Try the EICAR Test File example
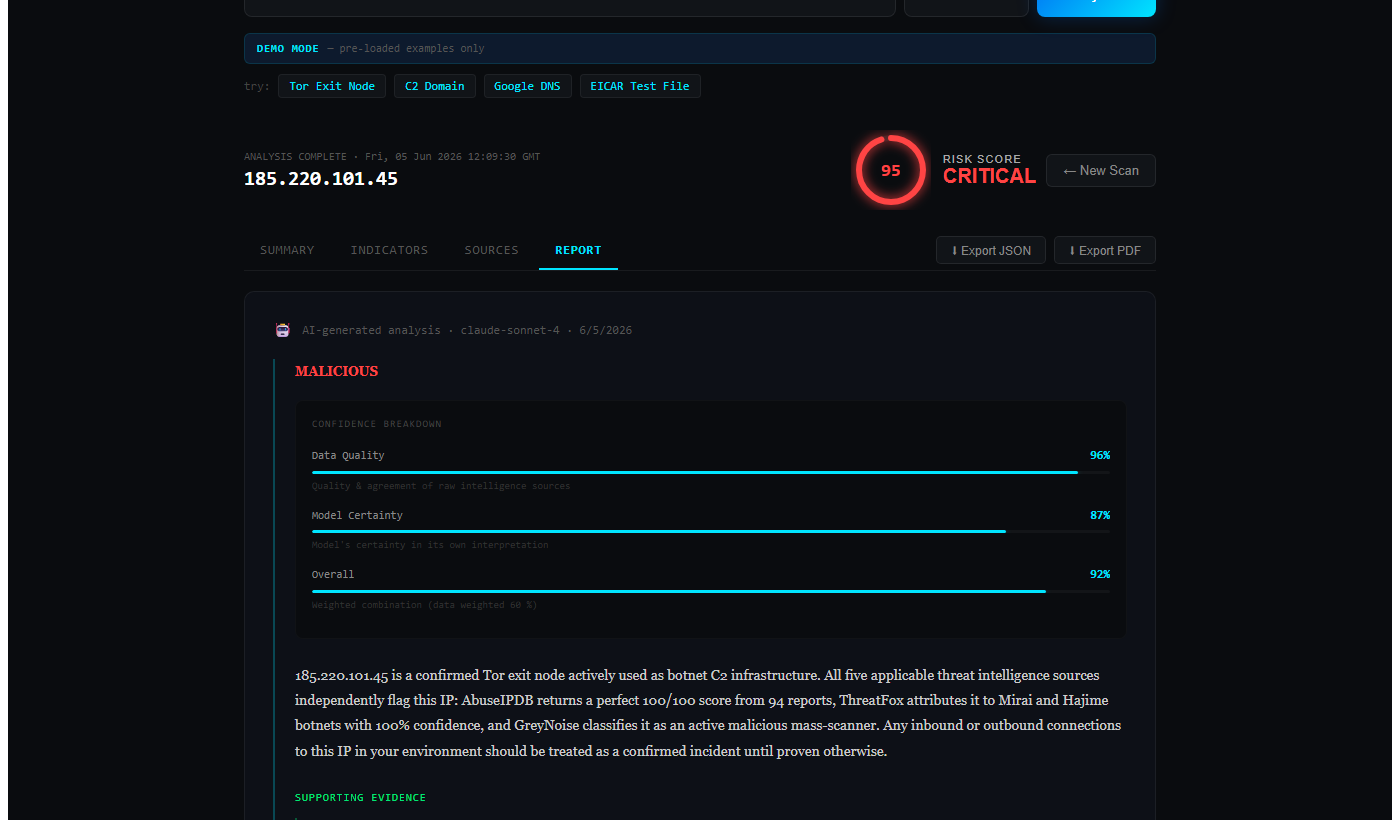1400x820 pixels. tap(640, 86)
